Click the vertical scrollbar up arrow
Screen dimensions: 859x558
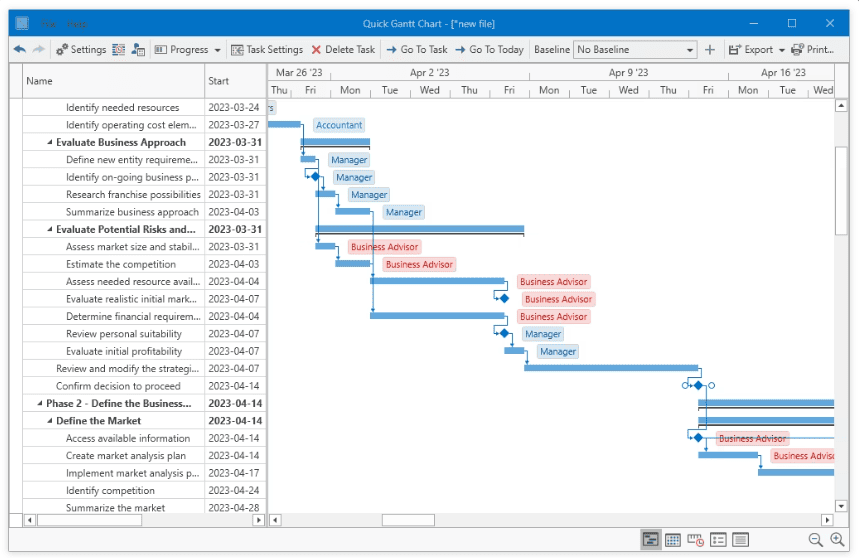(841, 105)
